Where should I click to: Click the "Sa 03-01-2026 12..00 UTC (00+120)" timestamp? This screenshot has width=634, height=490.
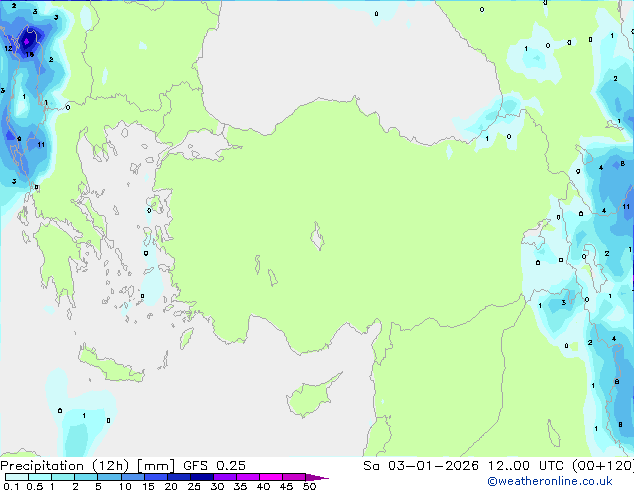[498, 466]
